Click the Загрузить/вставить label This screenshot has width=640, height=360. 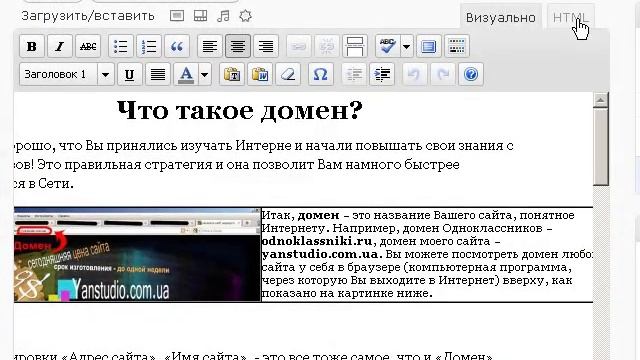pyautogui.click(x=88, y=16)
